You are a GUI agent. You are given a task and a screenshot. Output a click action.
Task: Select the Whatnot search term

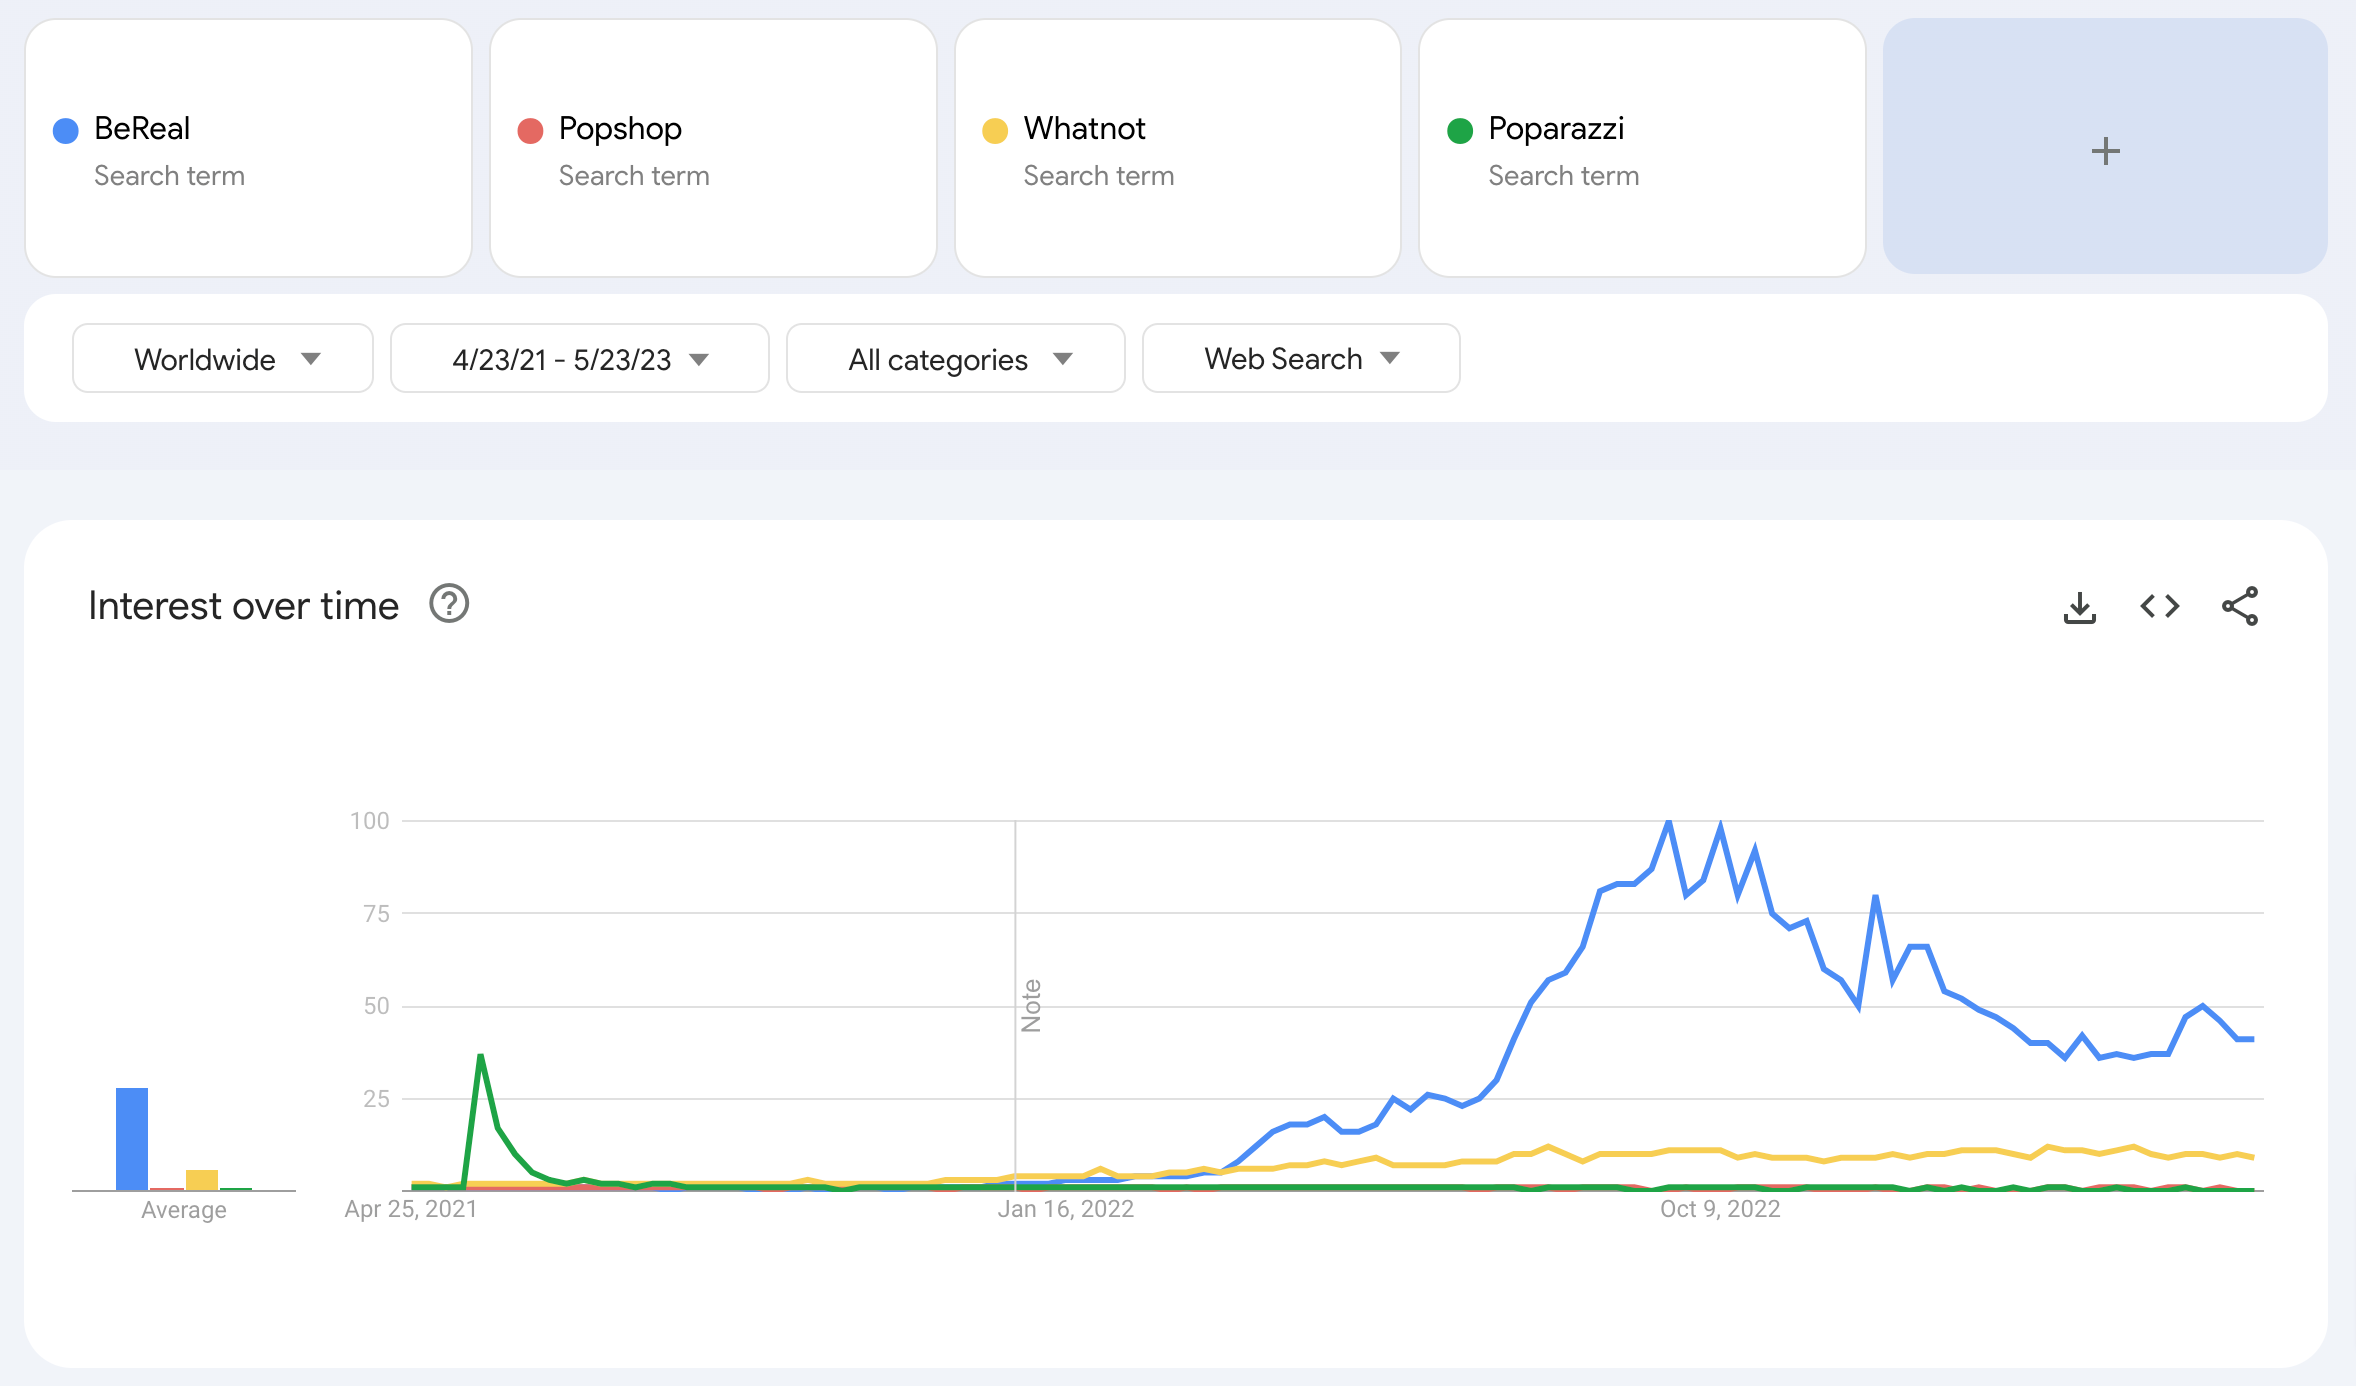point(1084,129)
